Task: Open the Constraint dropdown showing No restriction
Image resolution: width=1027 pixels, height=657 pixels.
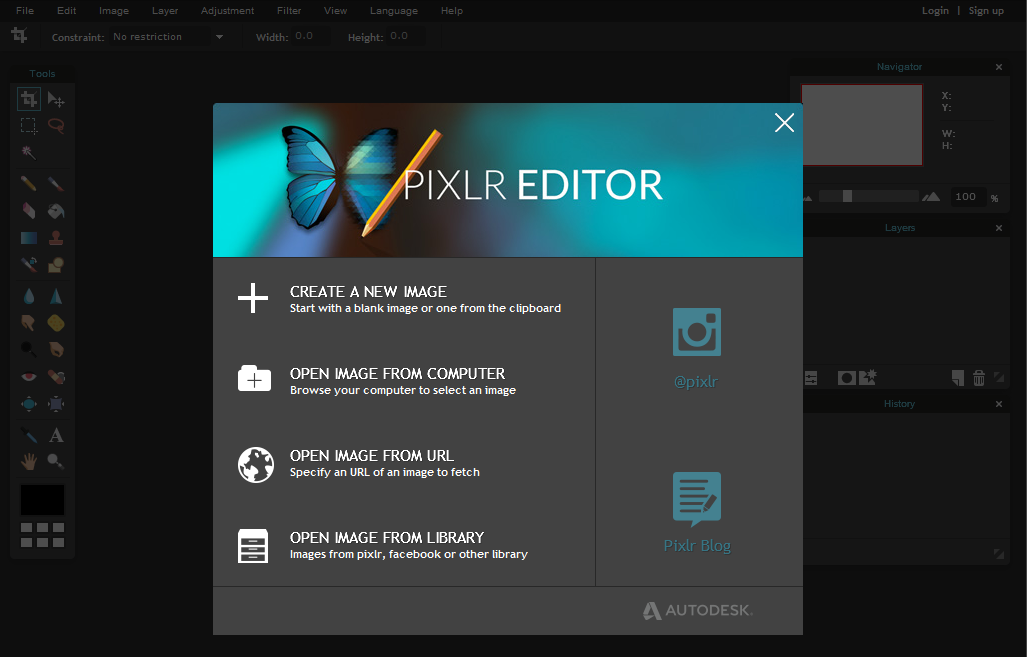Action: 168,37
